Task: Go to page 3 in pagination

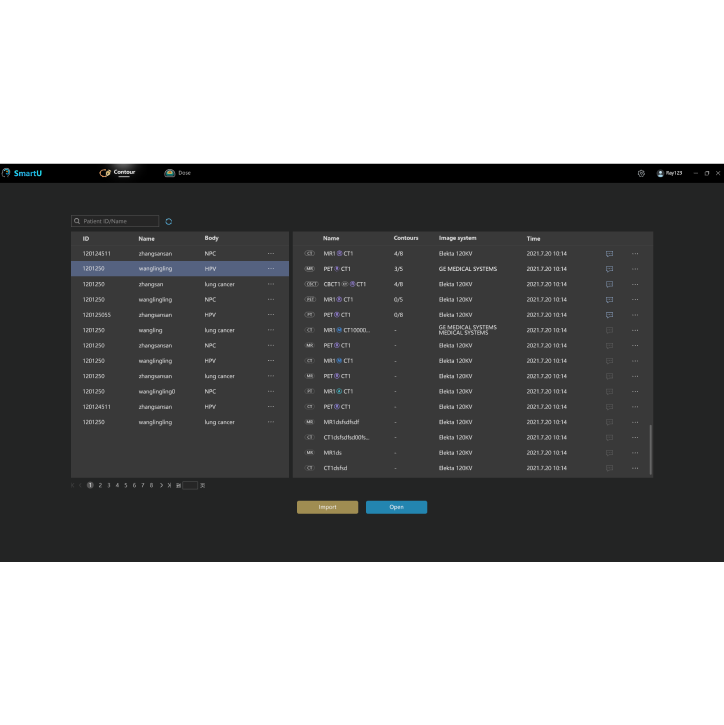Action: coord(108,485)
